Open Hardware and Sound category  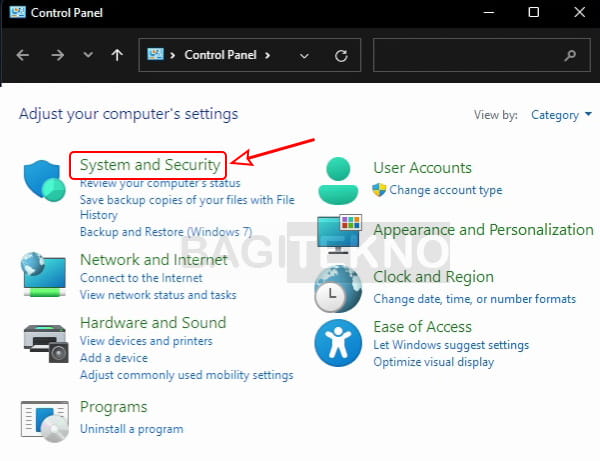(x=153, y=323)
